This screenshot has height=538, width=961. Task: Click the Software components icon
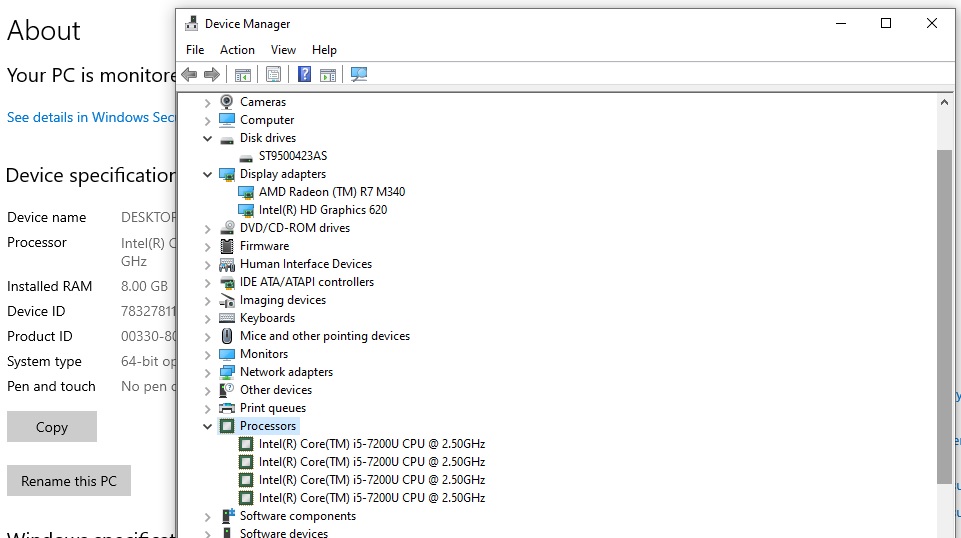[227, 516]
